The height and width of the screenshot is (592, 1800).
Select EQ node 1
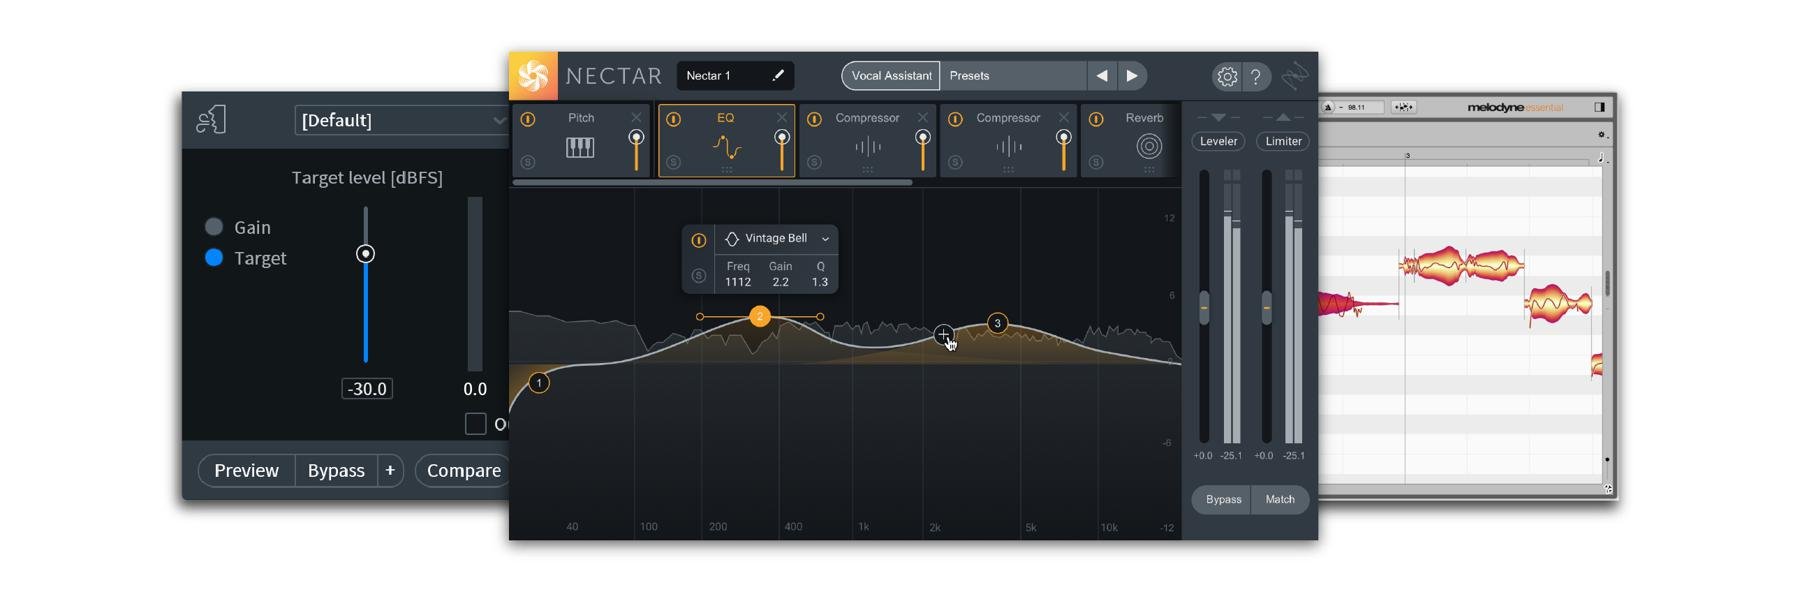[x=539, y=383]
